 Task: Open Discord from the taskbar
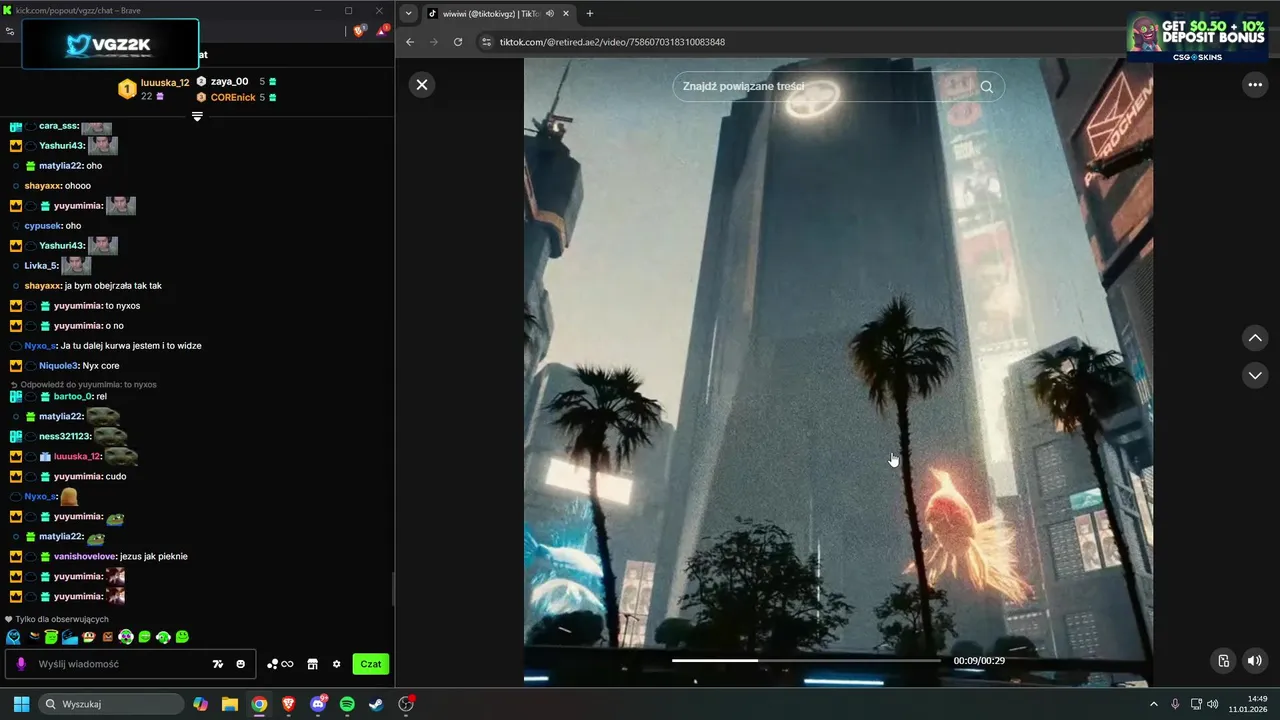(318, 704)
